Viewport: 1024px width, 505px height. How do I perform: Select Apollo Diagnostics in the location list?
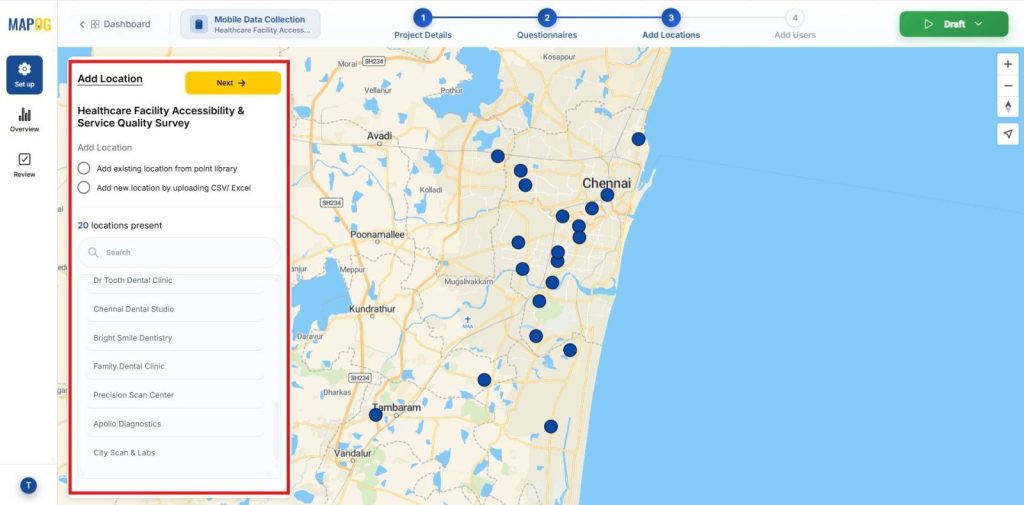[x=127, y=424]
